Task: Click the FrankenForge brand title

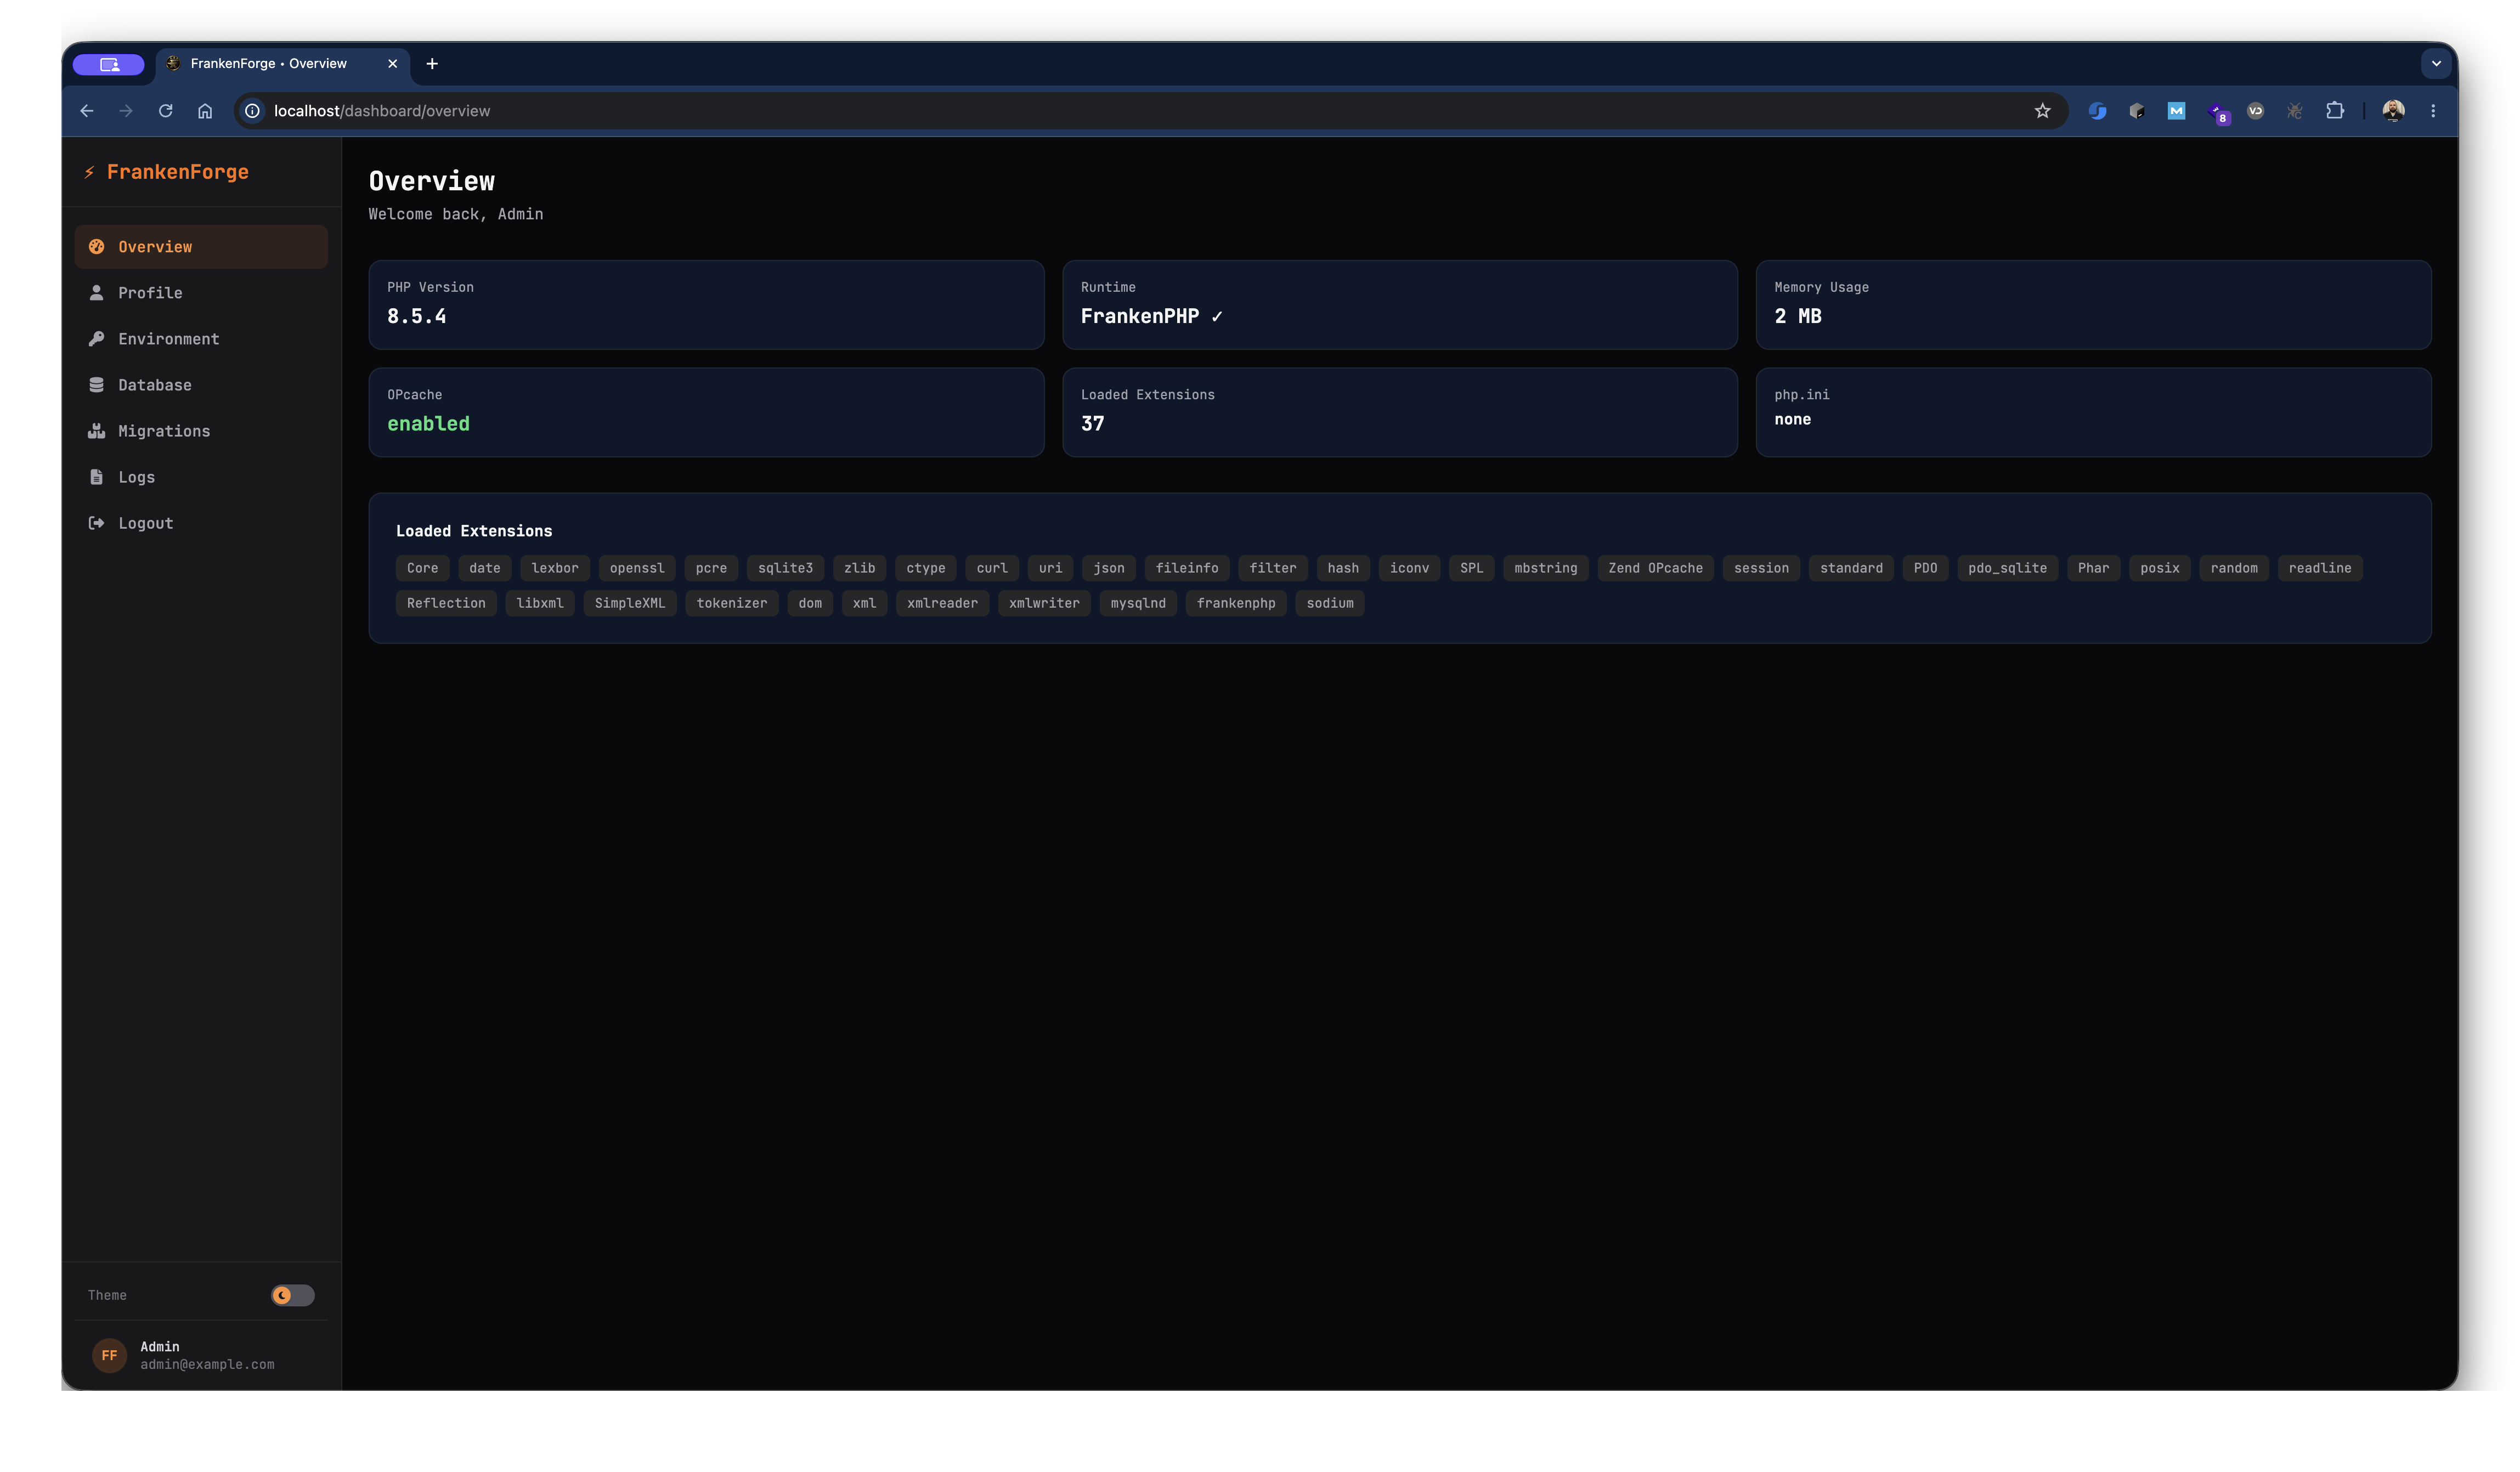Action: [x=178, y=172]
